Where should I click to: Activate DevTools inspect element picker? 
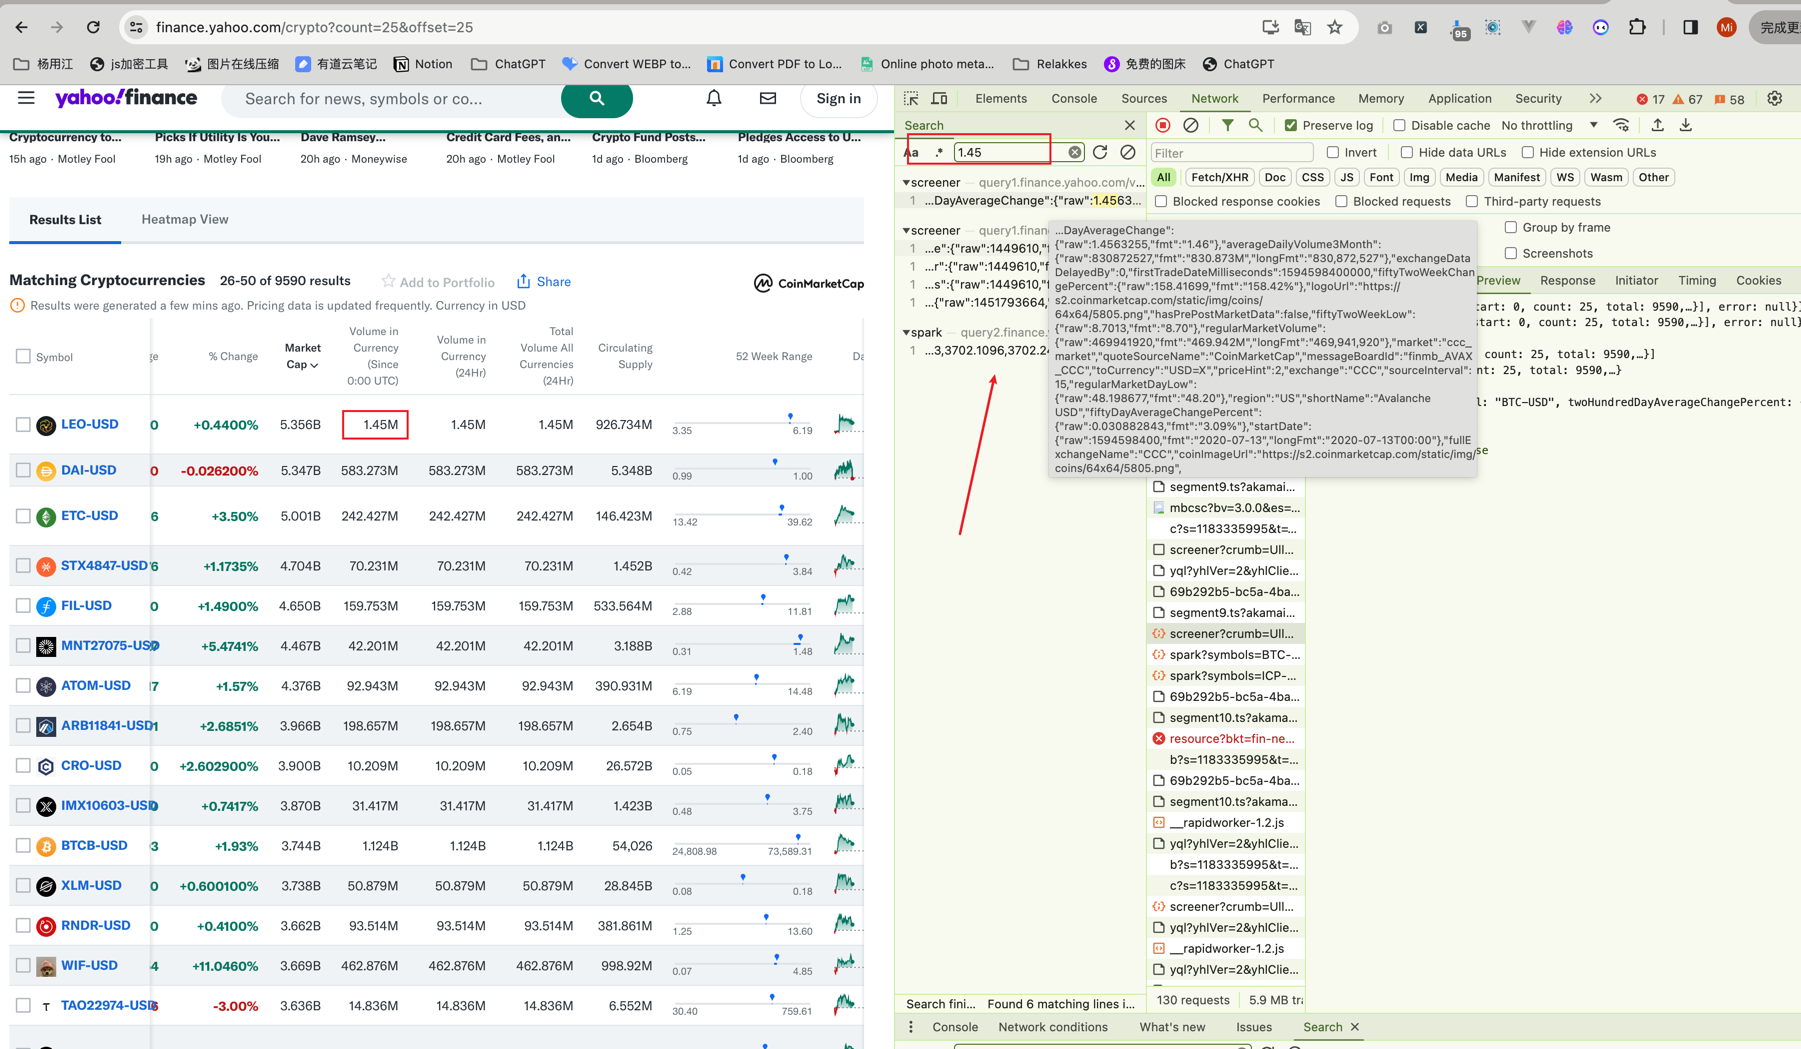click(911, 98)
